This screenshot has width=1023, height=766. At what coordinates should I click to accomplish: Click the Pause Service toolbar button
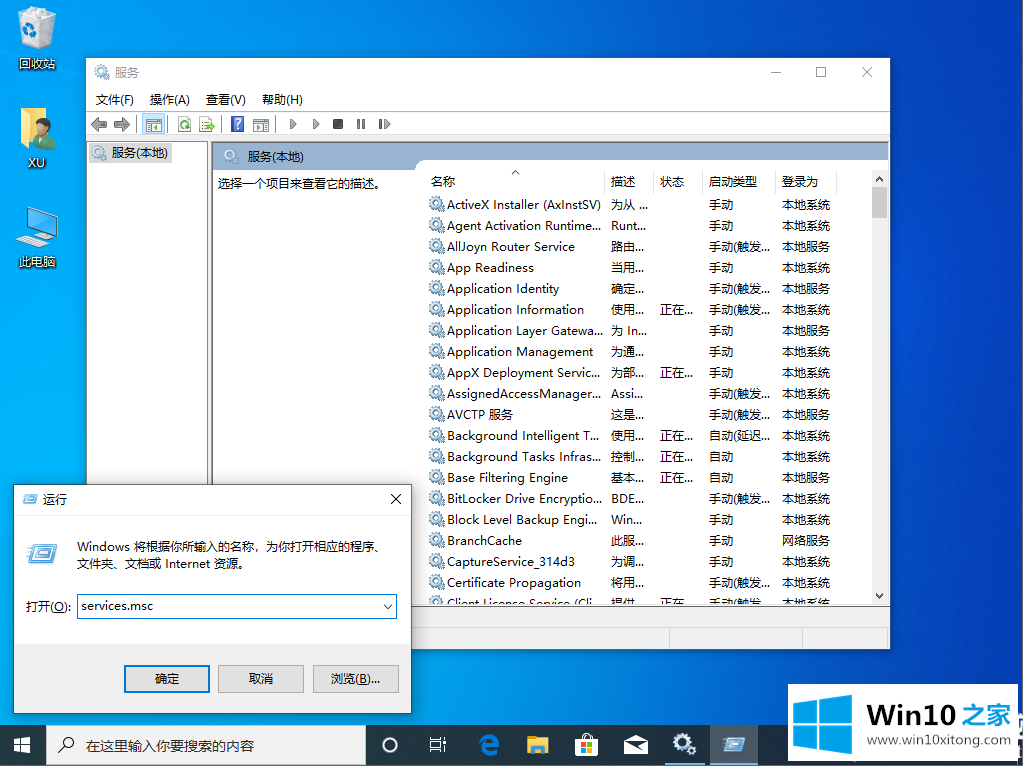point(360,124)
